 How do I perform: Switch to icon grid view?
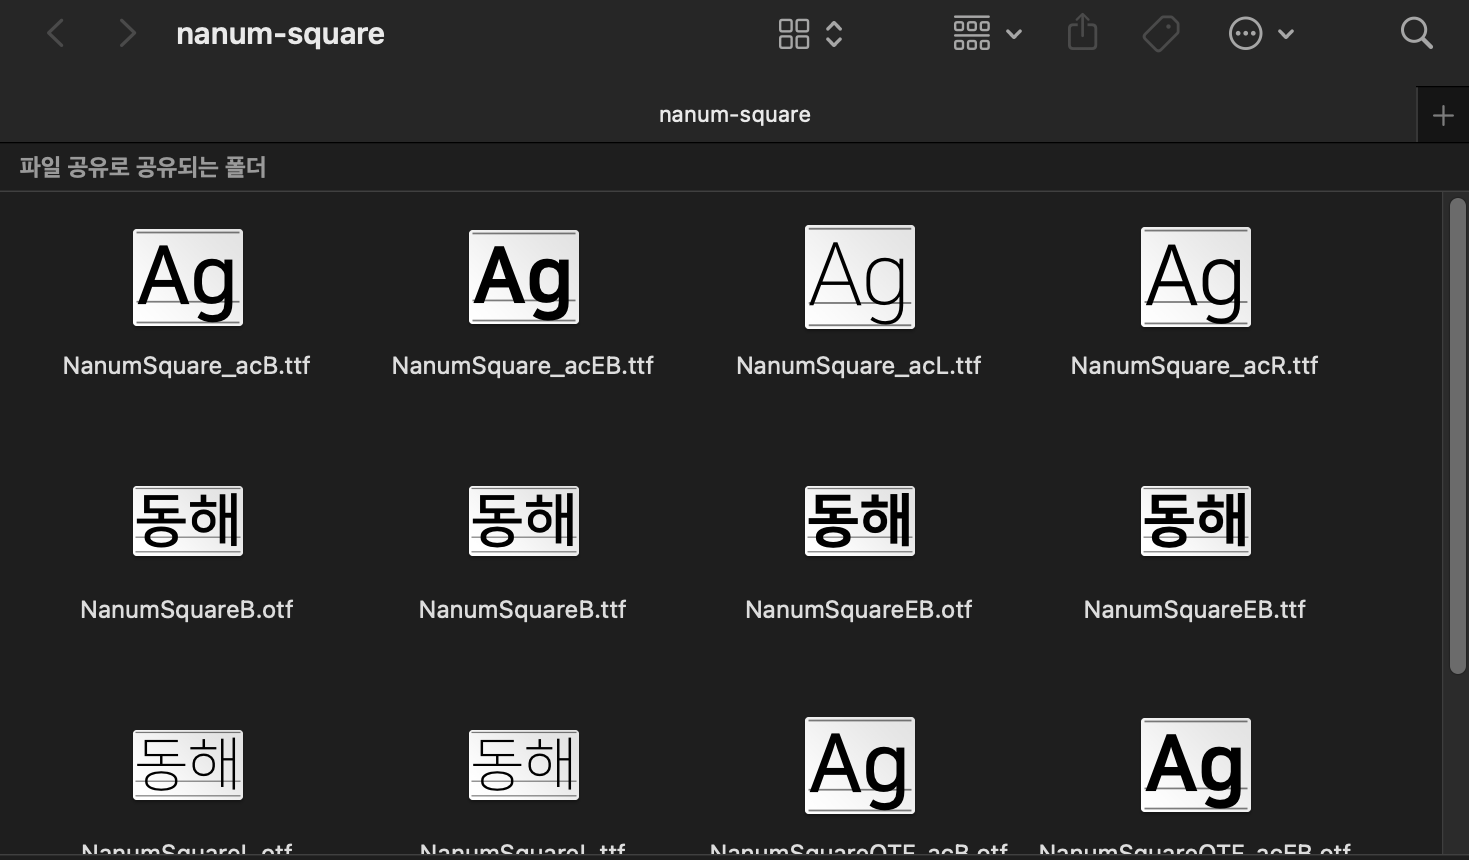pos(794,34)
